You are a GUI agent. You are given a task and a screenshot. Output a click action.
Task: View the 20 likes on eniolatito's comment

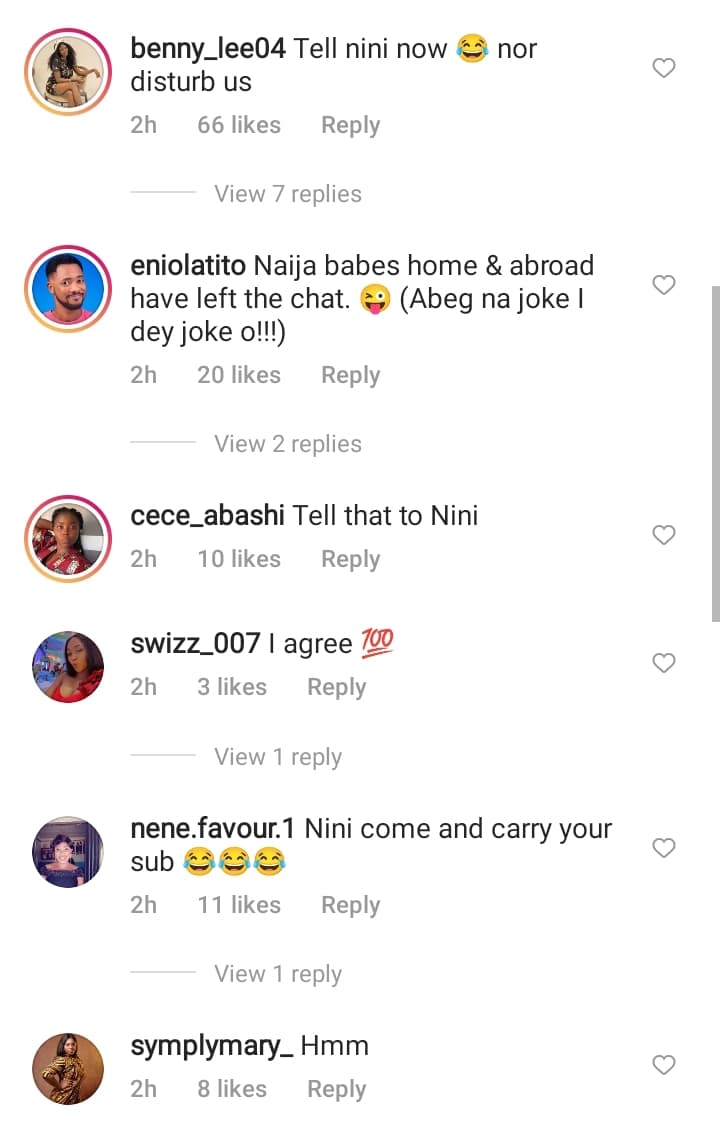239,376
